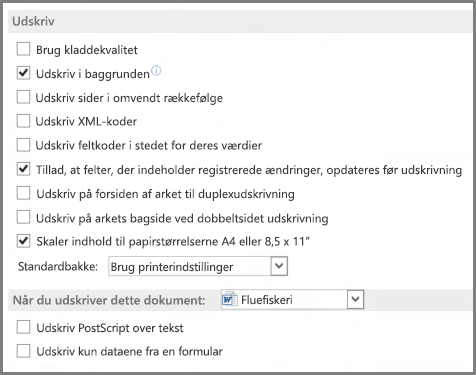Viewport: 476px width, 375px height.
Task: Enable Udskriv feltkoder i stedet for deres værdier
Action: (x=23, y=145)
